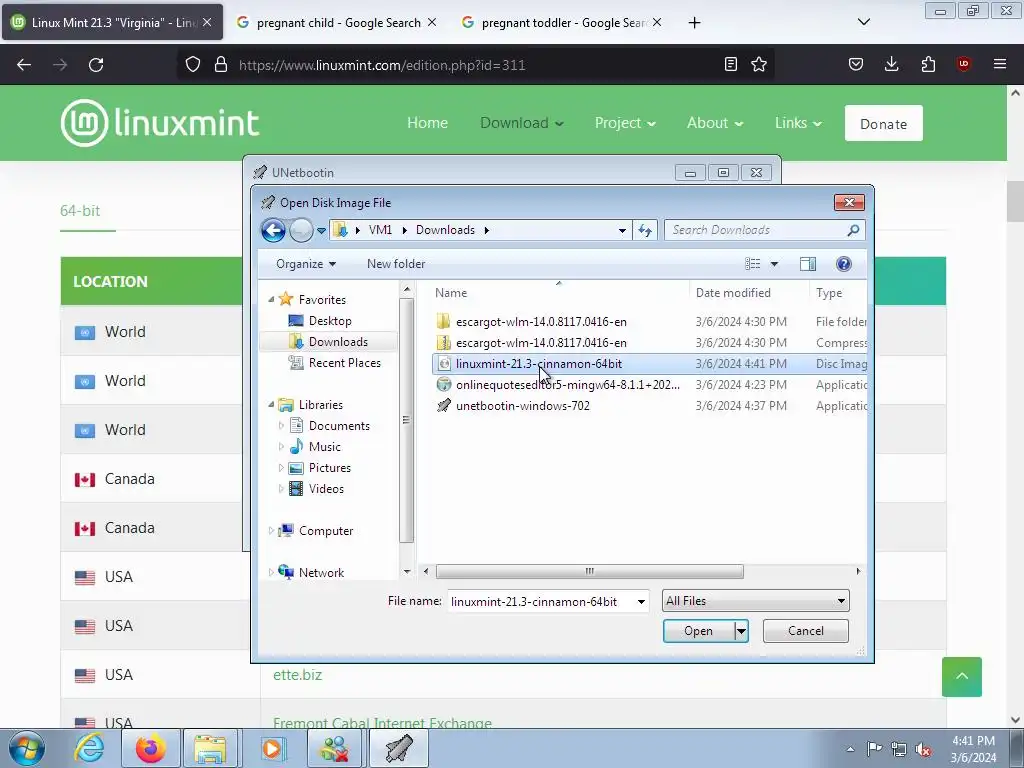Open the view options dropdown arrow
Screen dimensions: 1024x768
coord(774,264)
